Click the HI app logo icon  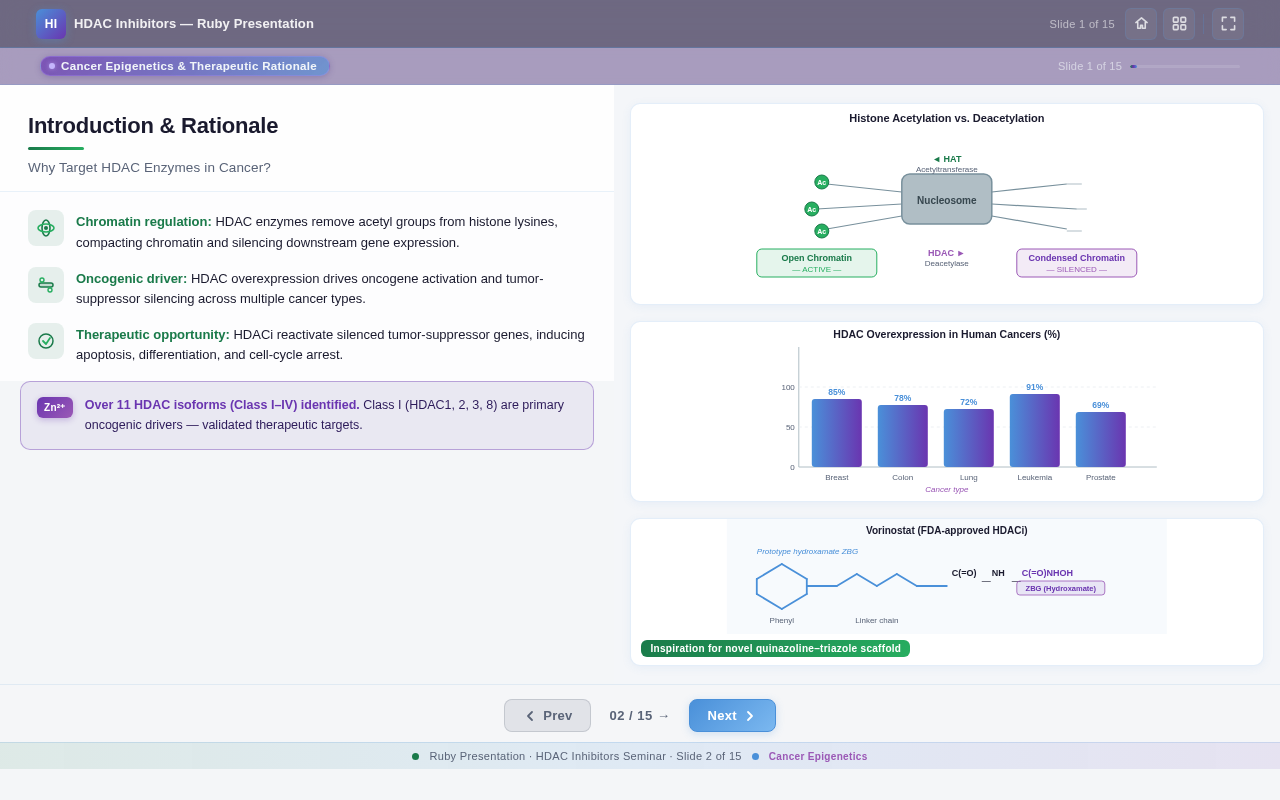[x=50, y=24]
